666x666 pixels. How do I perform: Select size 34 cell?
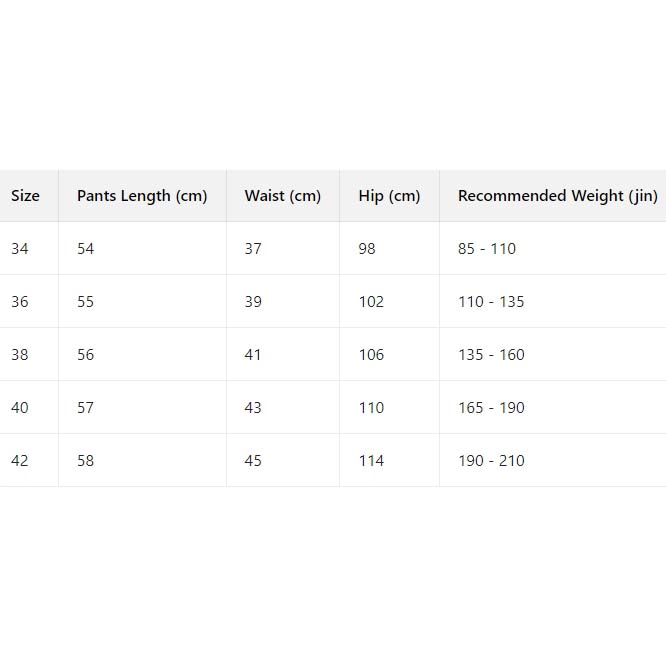click(20, 249)
